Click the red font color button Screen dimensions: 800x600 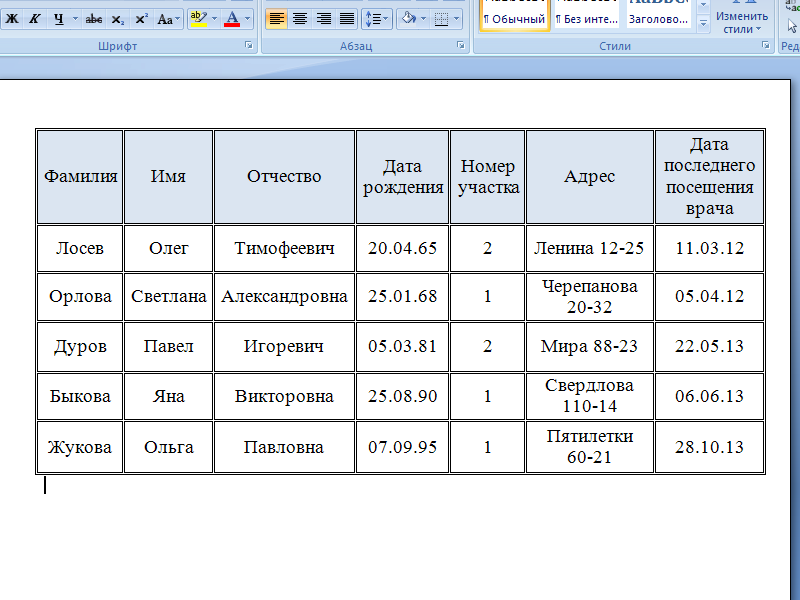click(x=232, y=19)
